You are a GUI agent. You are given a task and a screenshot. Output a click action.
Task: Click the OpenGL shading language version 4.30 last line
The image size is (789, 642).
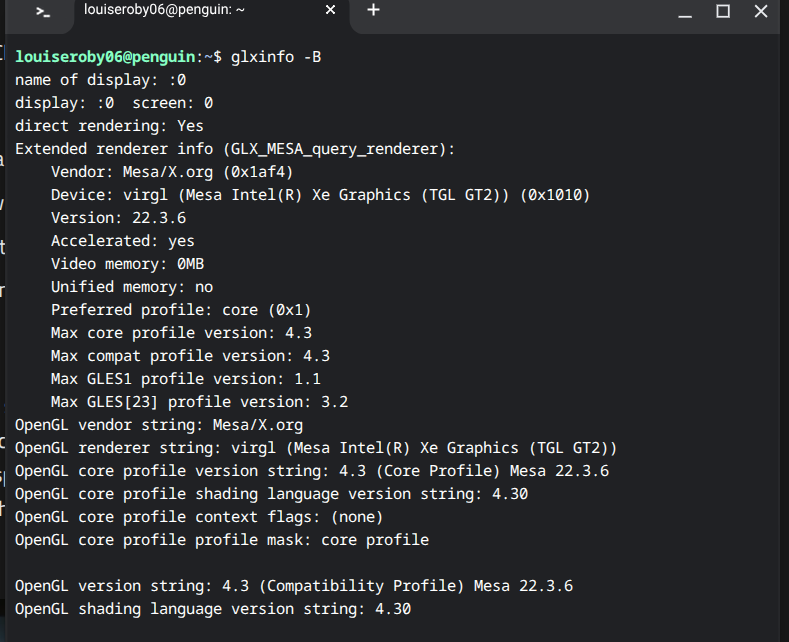[213, 608]
